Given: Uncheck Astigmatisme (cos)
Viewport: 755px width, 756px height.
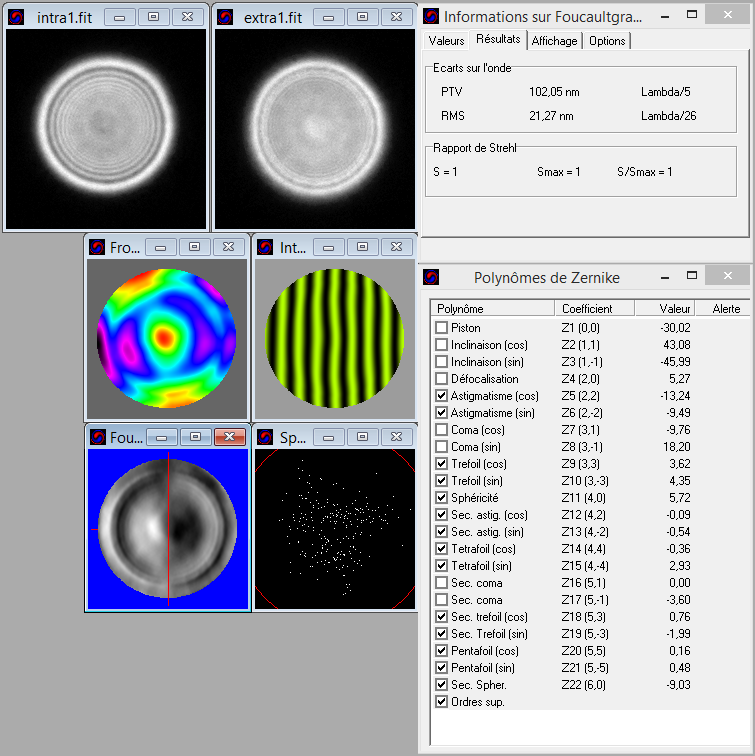Looking at the screenshot, I should point(441,396).
